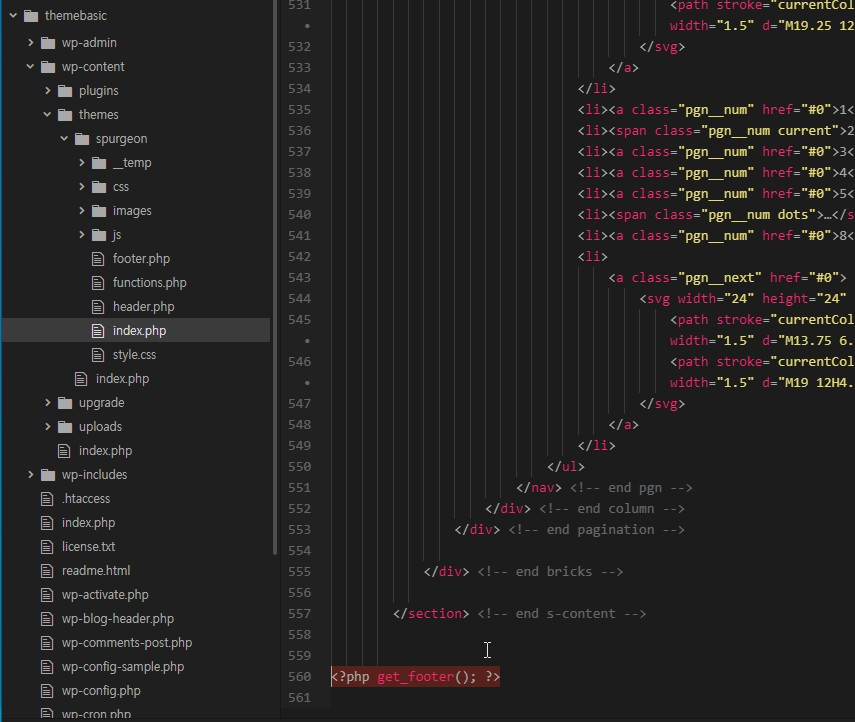This screenshot has height=722, width=855.
Task: Click the wp-activate.php file icon
Action: [47, 594]
